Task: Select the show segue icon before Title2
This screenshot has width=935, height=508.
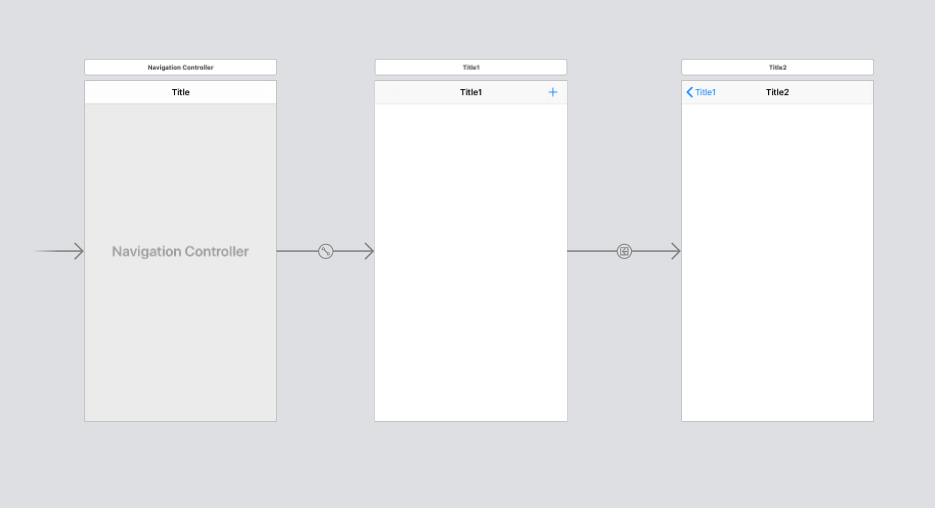Action: click(624, 251)
